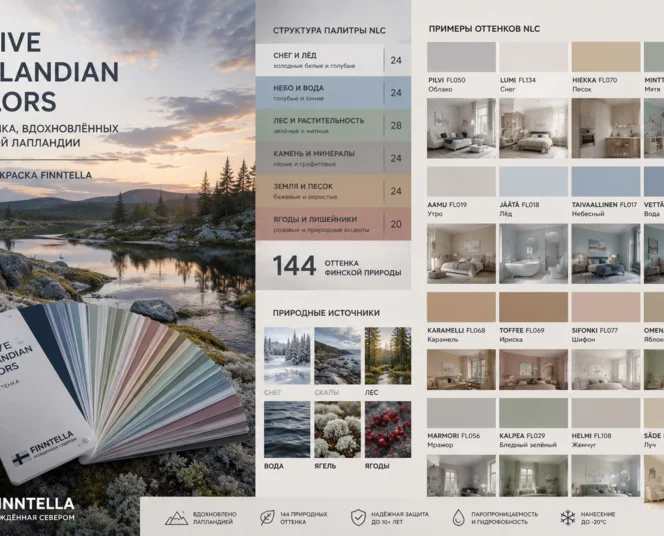The height and width of the screenshot is (536, 664).
Task: View the room photo under MARMORI FL056
Action: pyautogui.click(x=461, y=475)
